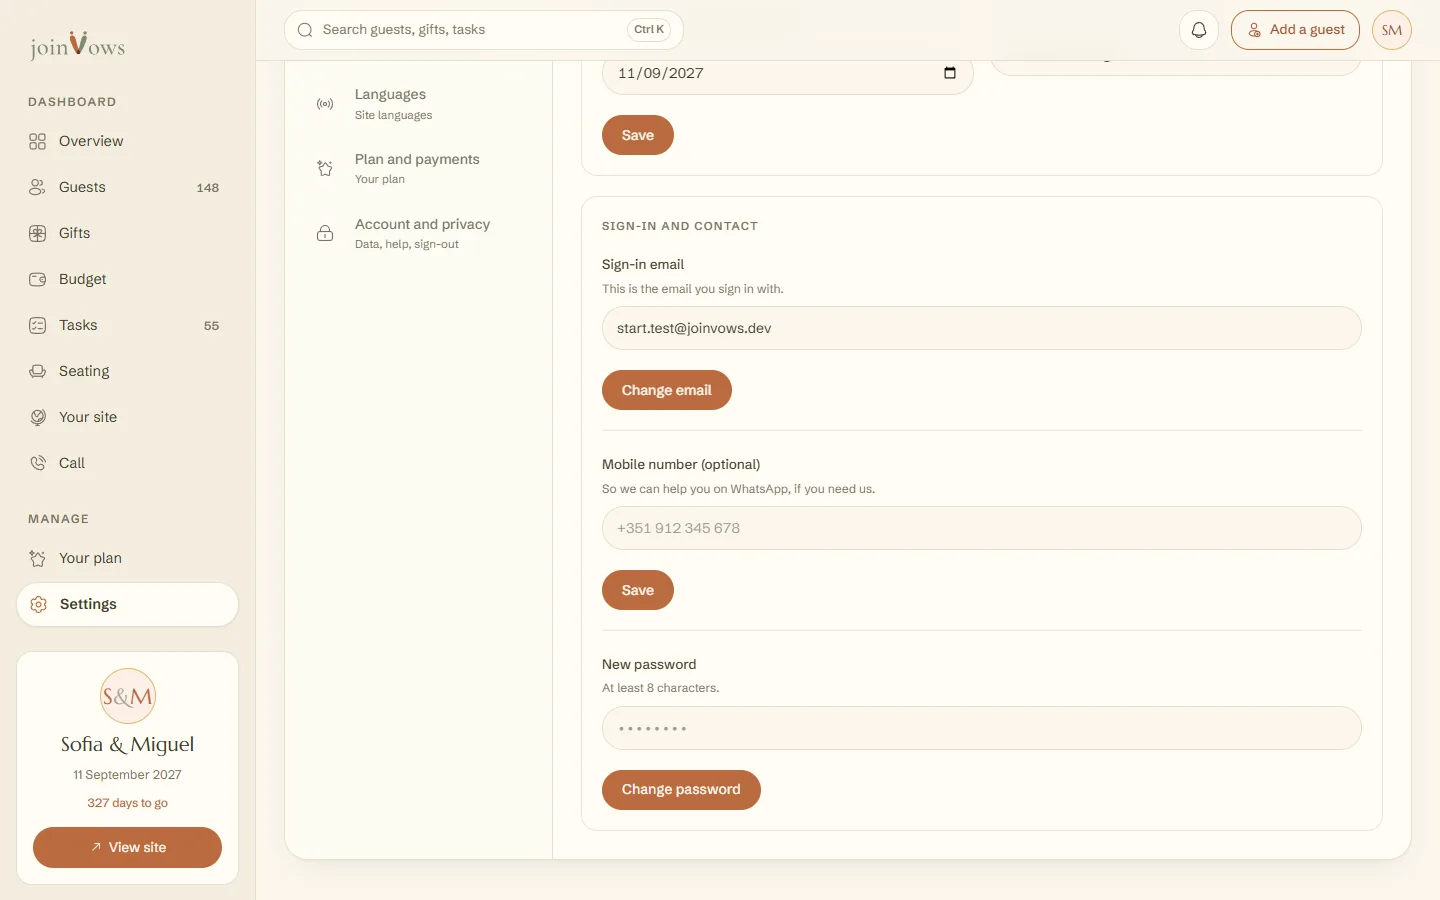Click the joinVows logo
The height and width of the screenshot is (900, 1440).
click(77, 45)
